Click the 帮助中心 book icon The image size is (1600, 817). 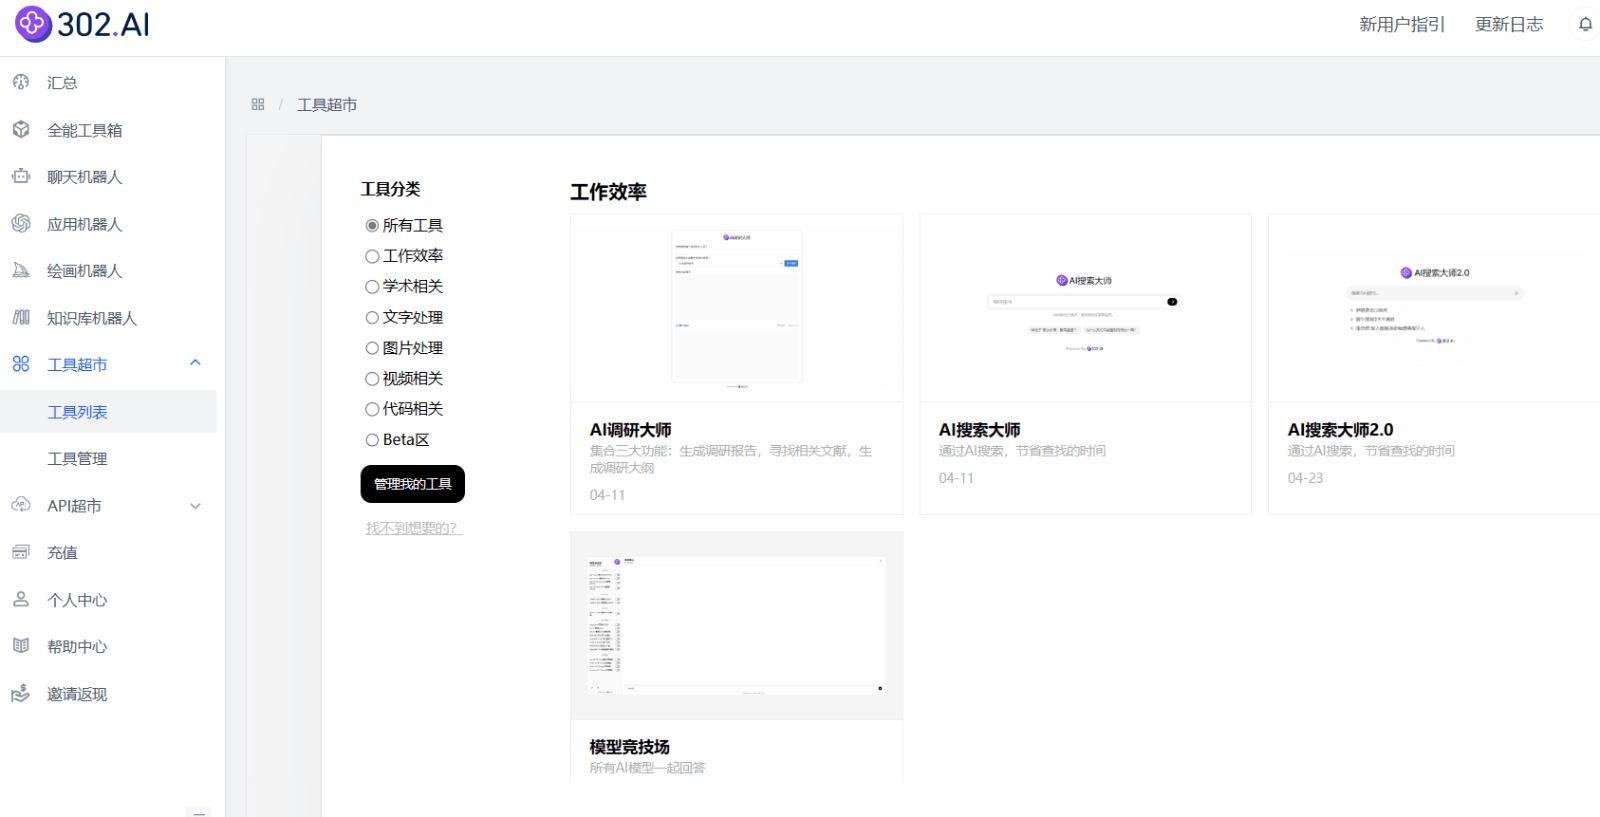tap(21, 646)
